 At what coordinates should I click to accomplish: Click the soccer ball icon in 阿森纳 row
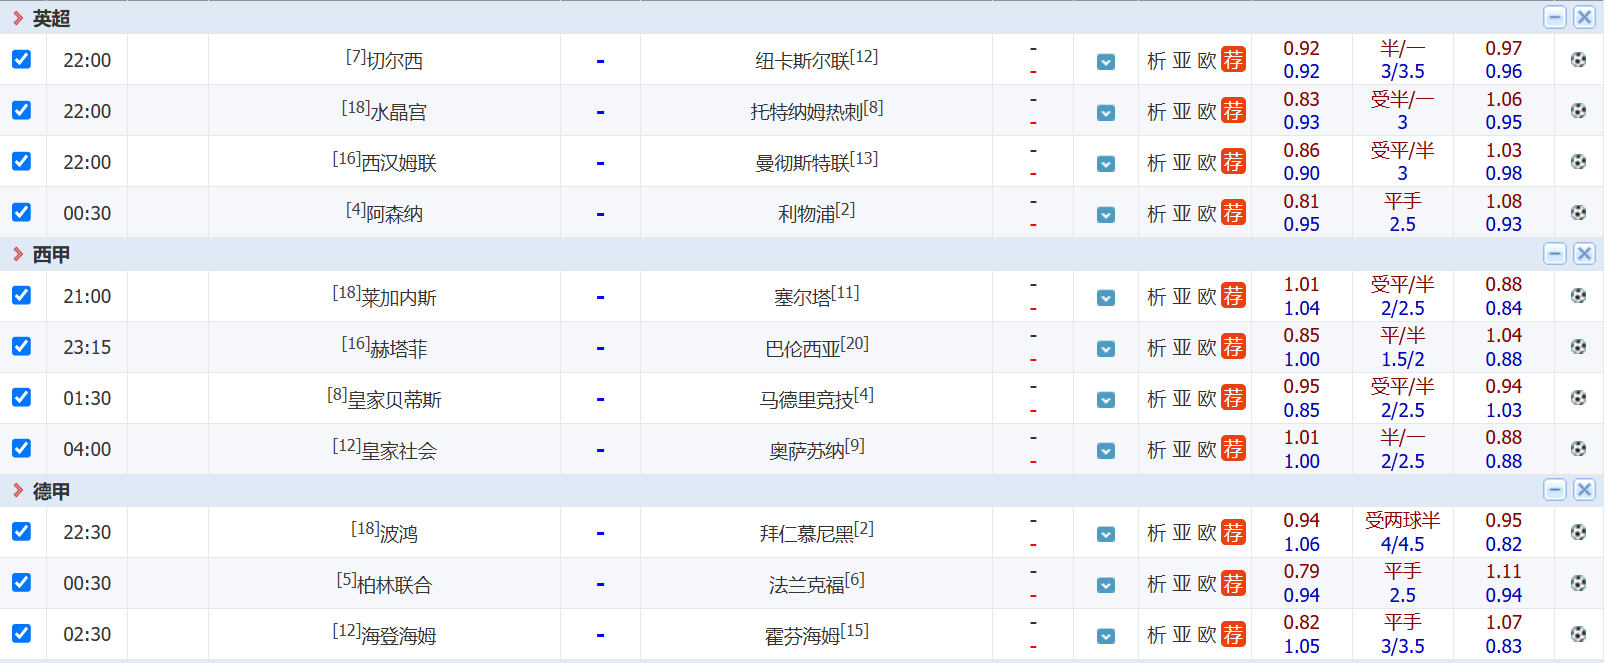1578,213
